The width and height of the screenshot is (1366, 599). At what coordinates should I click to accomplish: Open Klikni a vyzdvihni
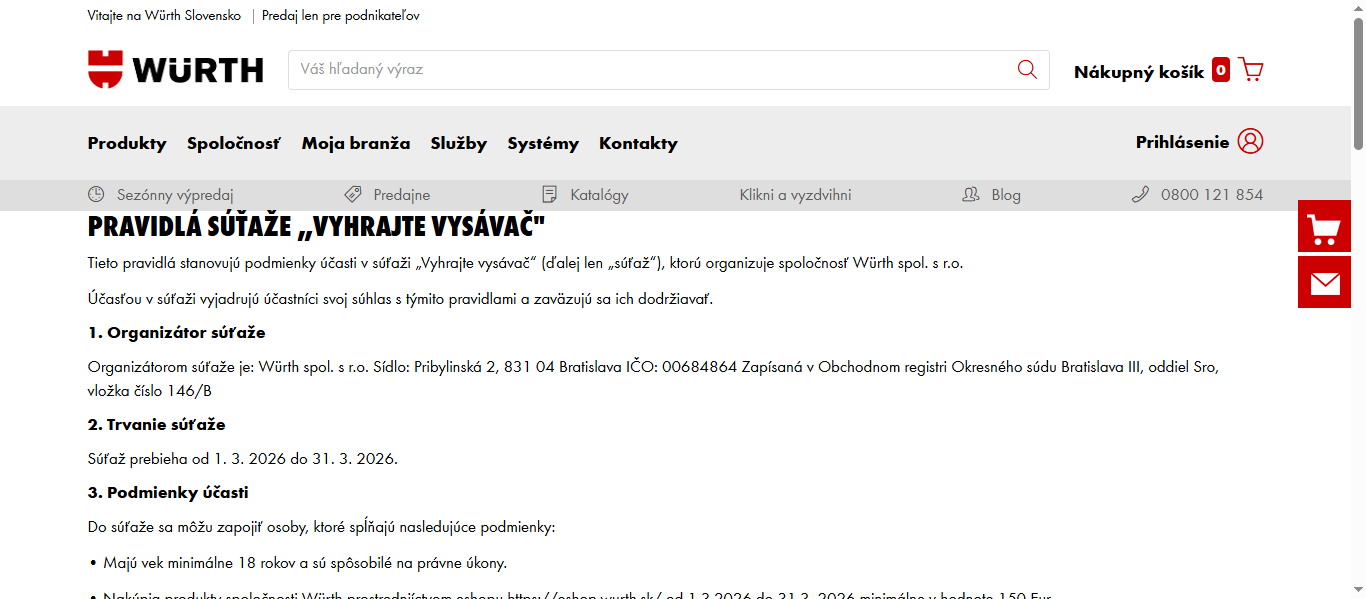795,194
